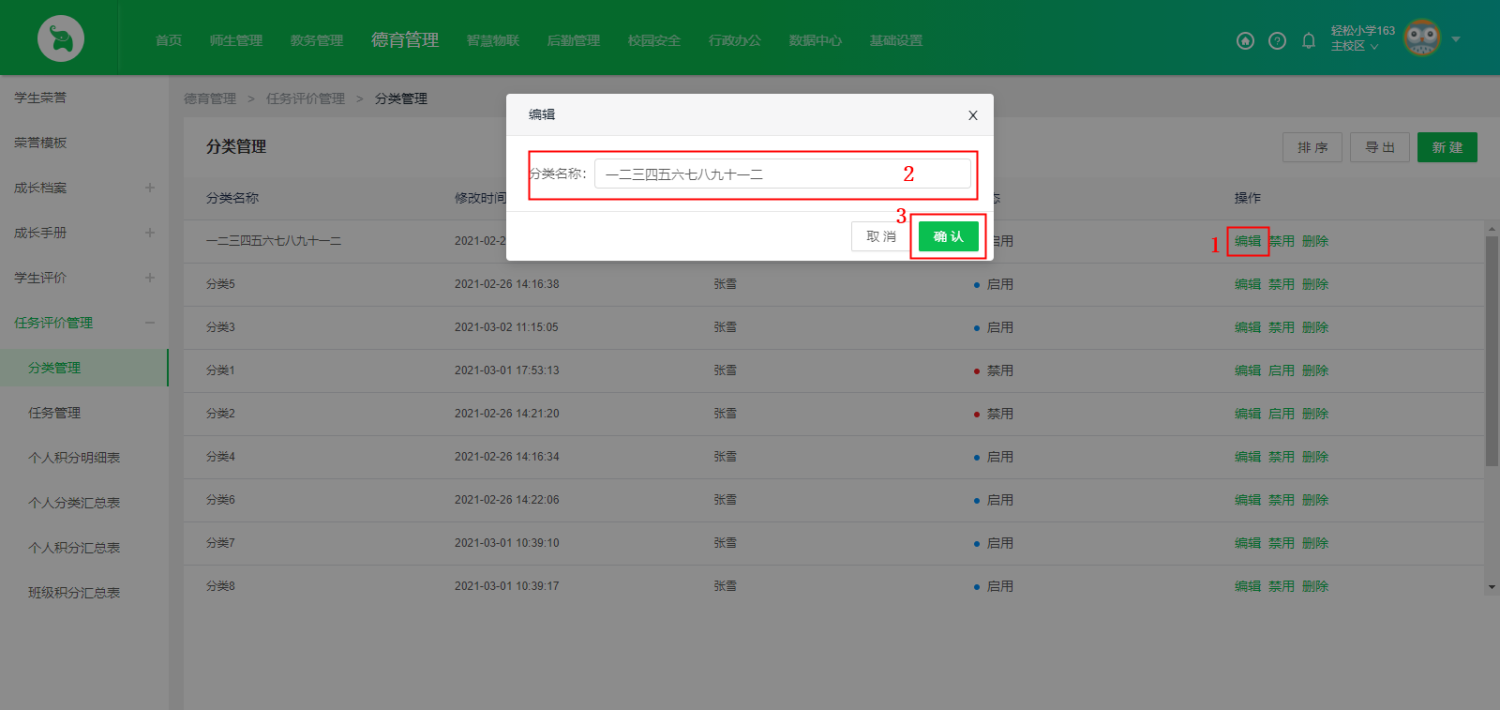Open 教务管理 top menu
This screenshot has width=1500, height=710.
point(316,41)
